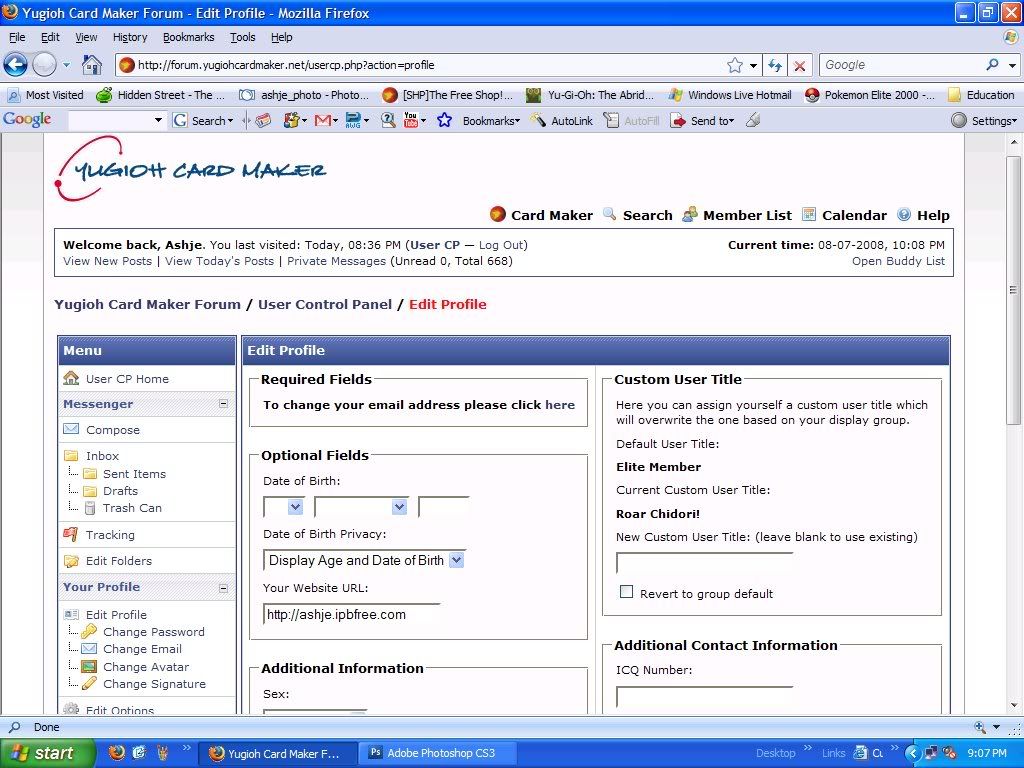Check Revert to group default checkbox
This screenshot has width=1024, height=768.
[626, 592]
